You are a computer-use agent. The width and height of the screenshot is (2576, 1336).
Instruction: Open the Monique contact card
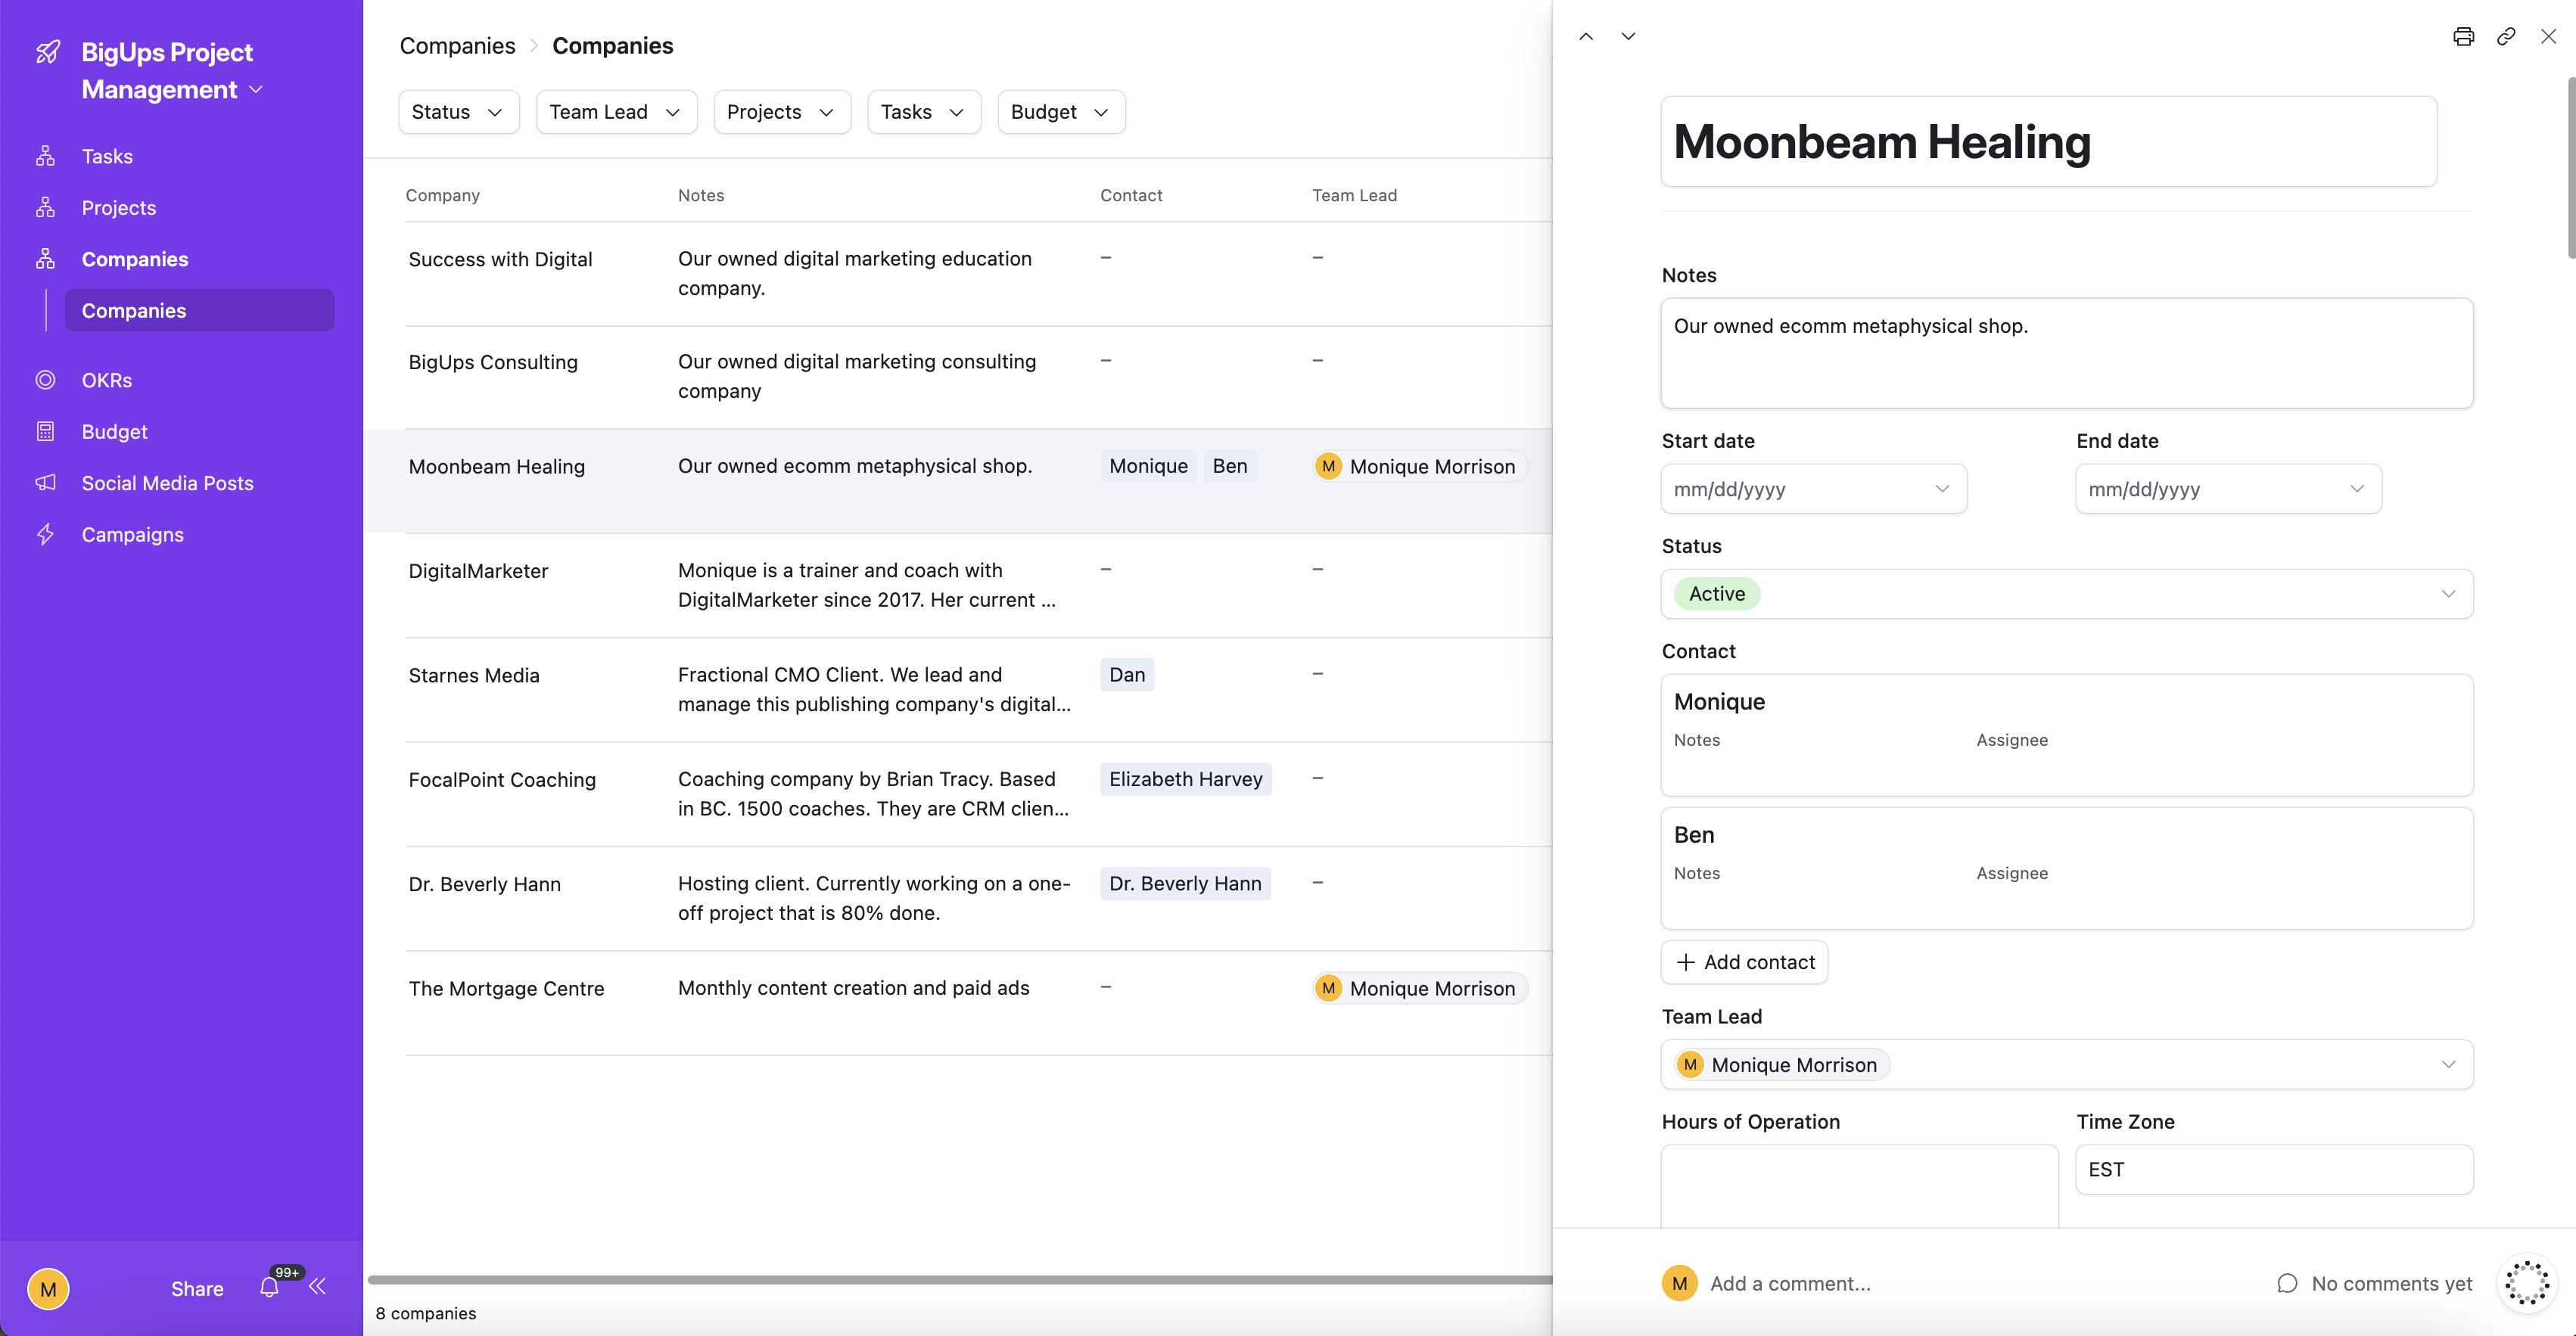(x=2067, y=735)
